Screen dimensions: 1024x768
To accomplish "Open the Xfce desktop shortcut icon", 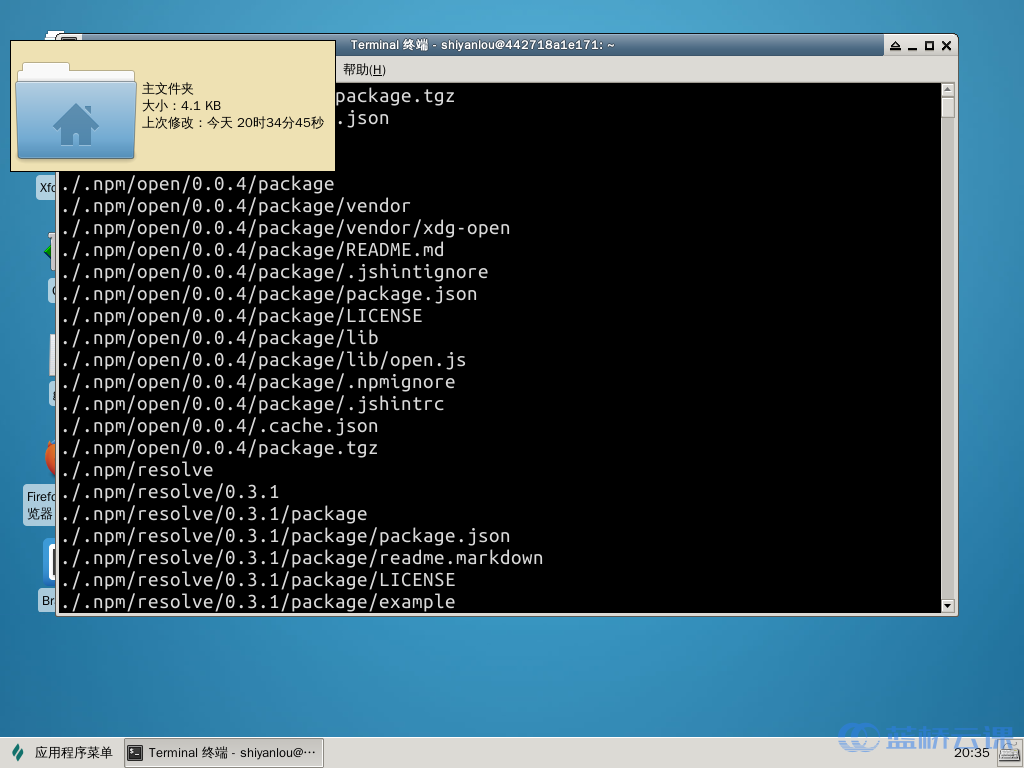I will (x=48, y=187).
